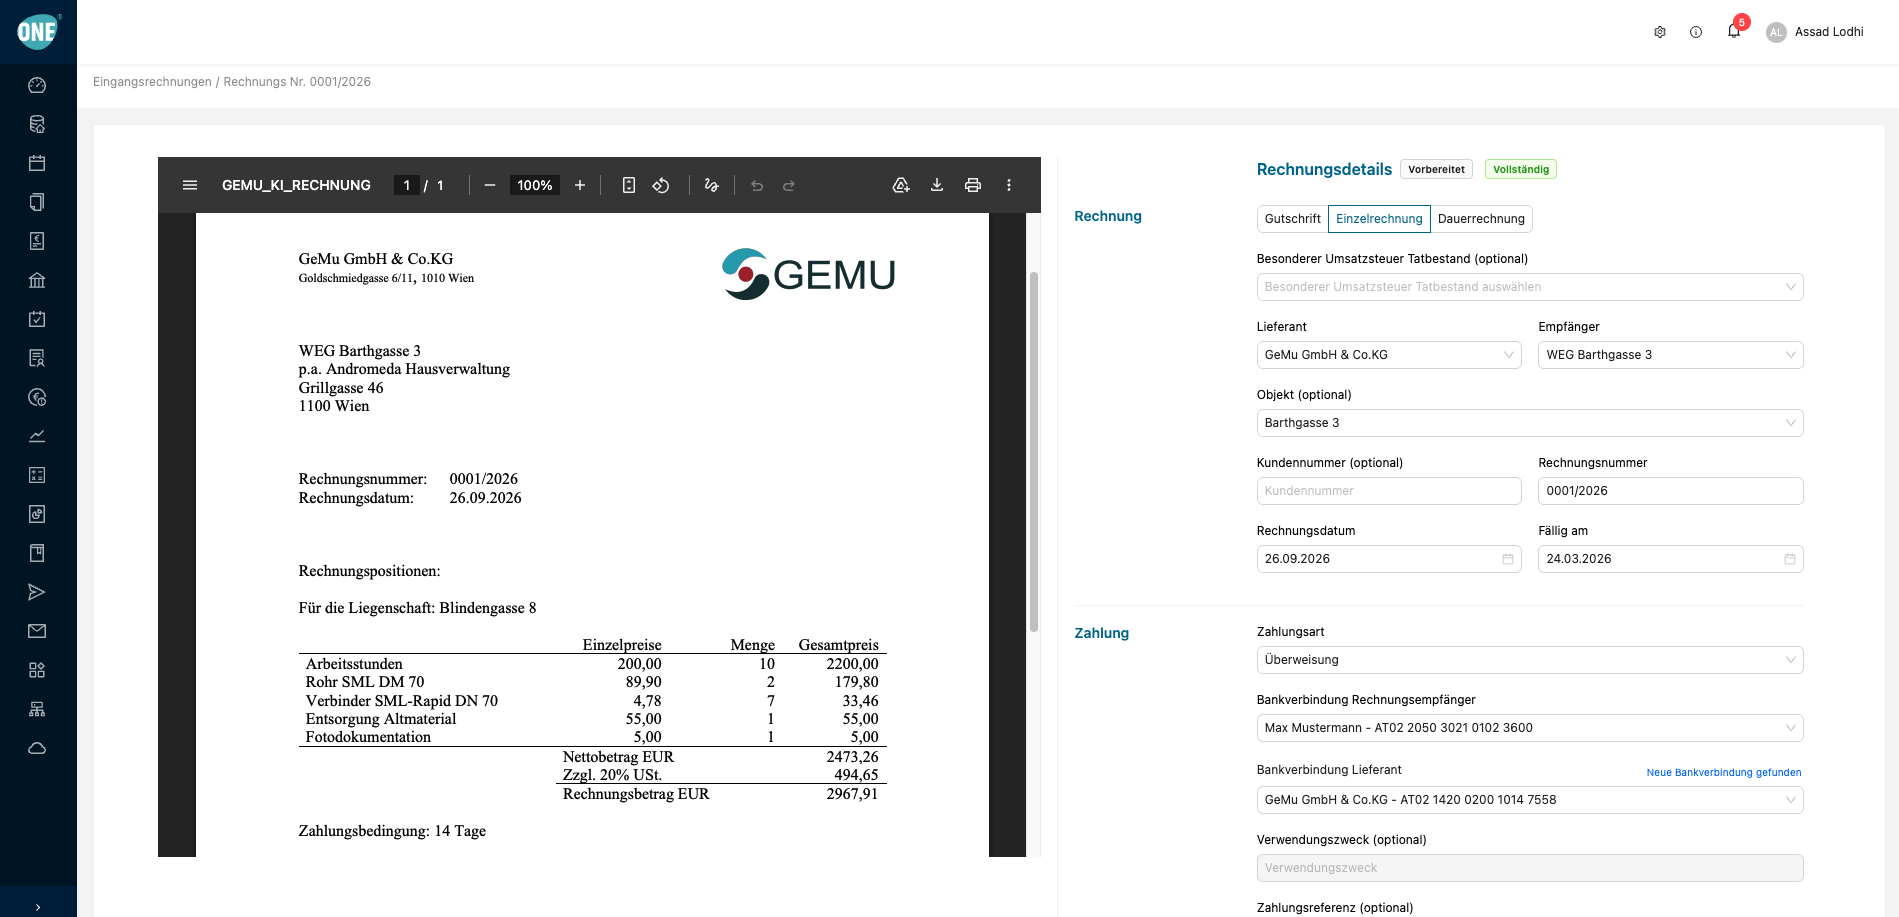
Task: Click the Rechnungsnummer input field
Action: (x=1671, y=491)
